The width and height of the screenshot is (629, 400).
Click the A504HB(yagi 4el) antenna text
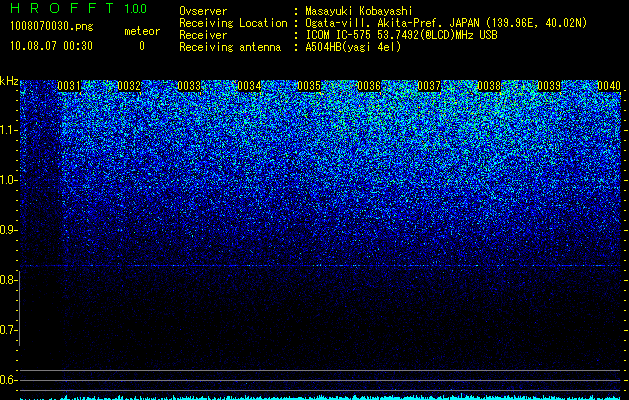tap(353, 47)
